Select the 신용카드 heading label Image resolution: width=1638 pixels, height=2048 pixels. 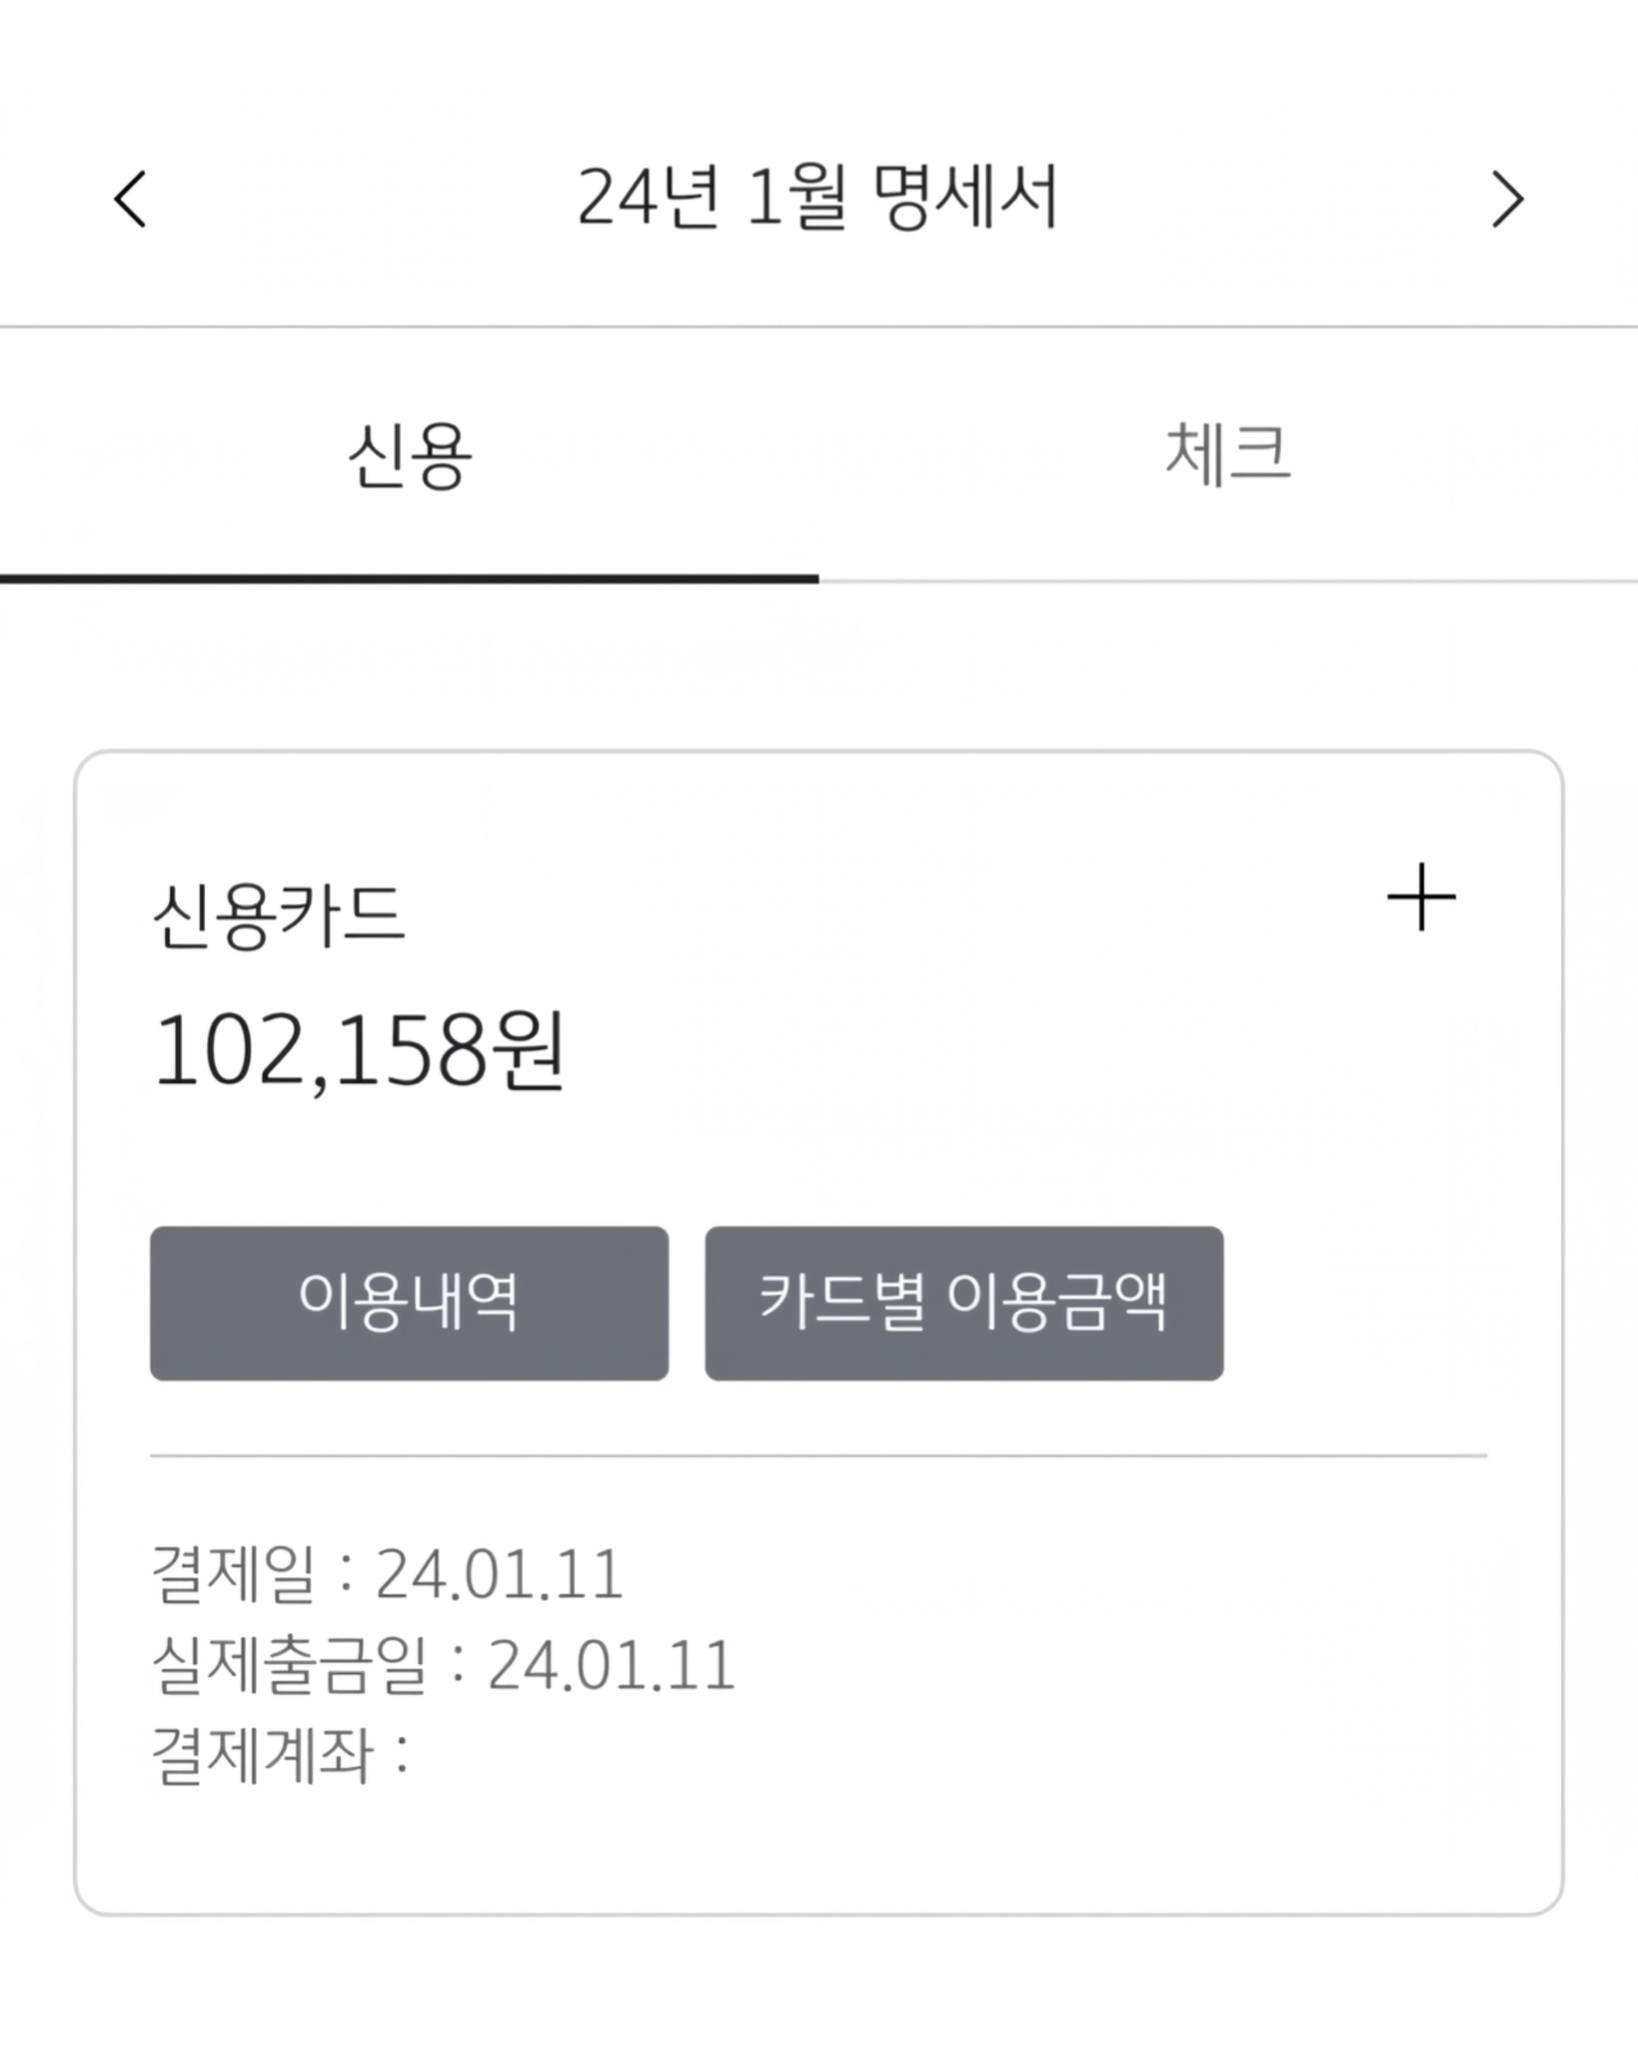(279, 915)
